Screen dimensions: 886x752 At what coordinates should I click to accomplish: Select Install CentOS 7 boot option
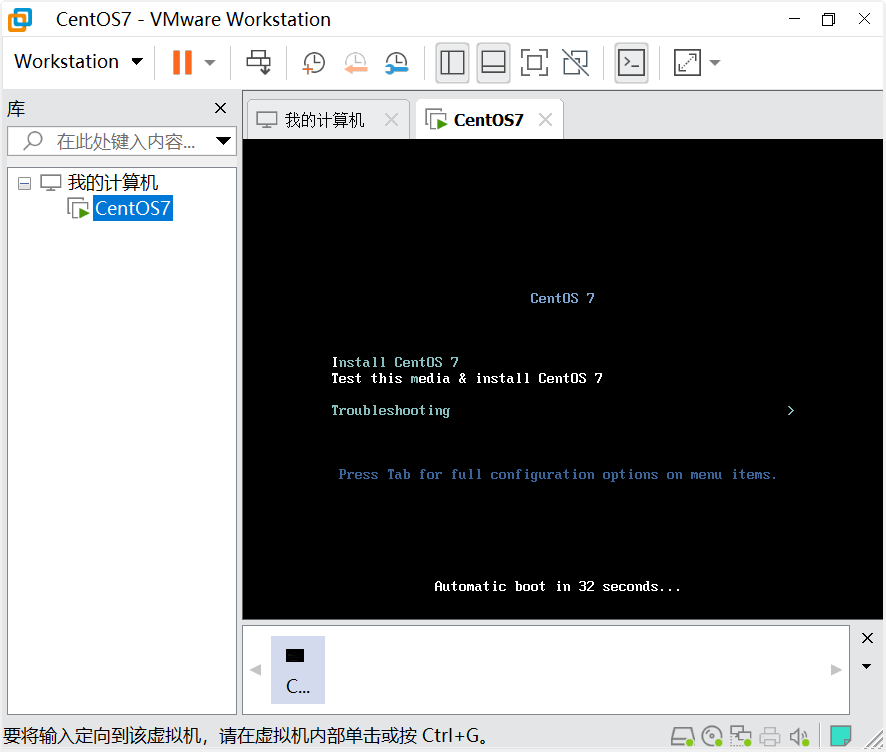click(395, 362)
